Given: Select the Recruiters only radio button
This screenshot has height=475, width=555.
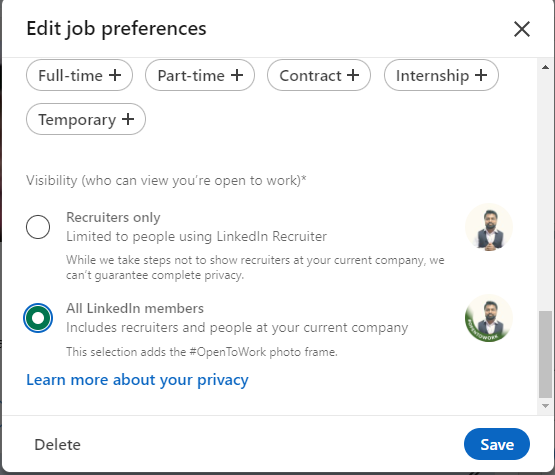Looking at the screenshot, I should pyautogui.click(x=38, y=227).
